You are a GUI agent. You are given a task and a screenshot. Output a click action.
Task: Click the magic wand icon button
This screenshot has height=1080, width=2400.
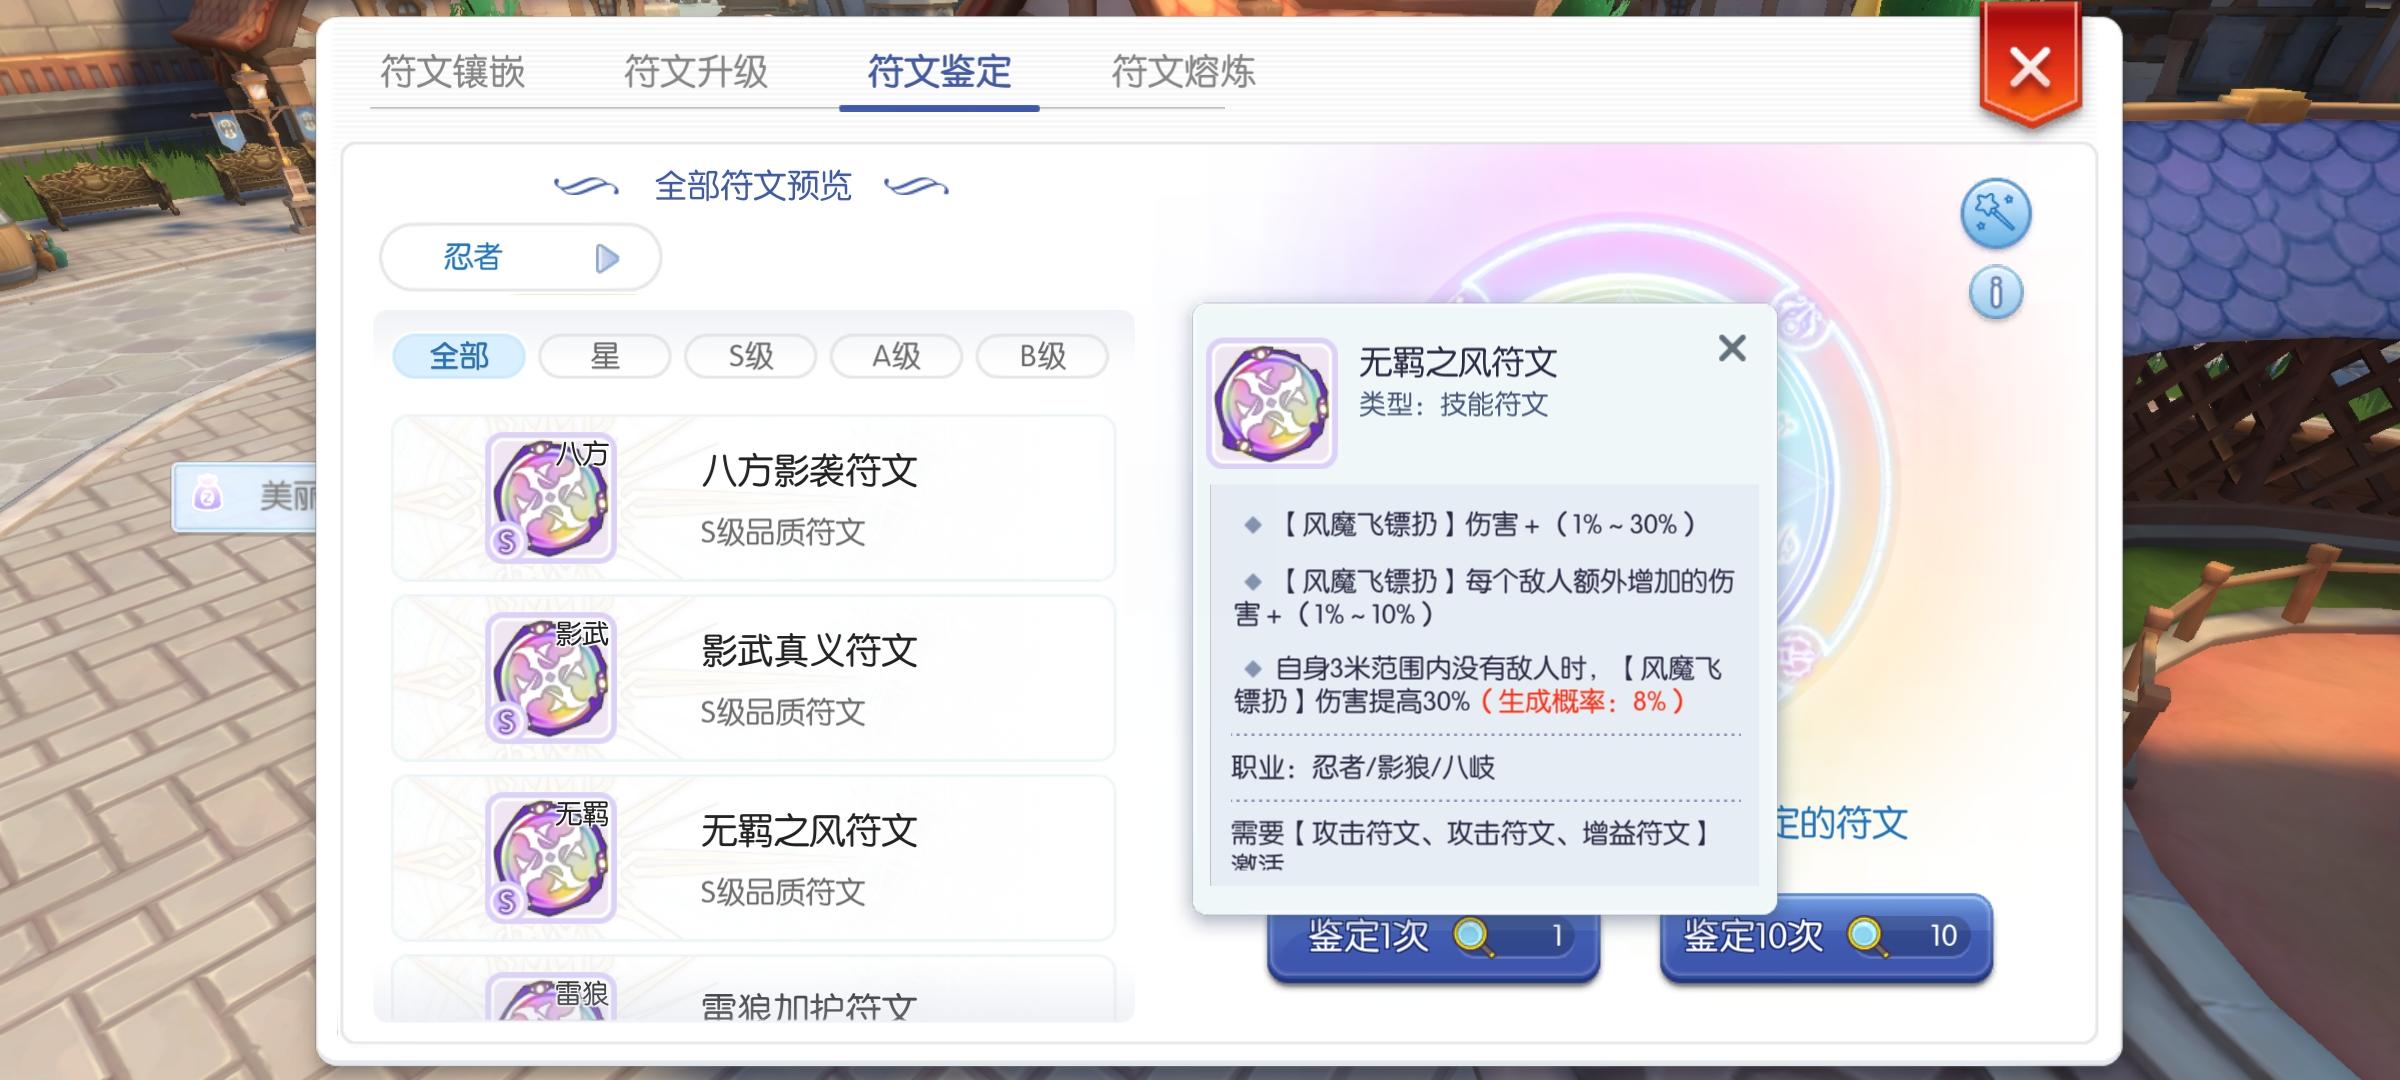(x=1995, y=213)
